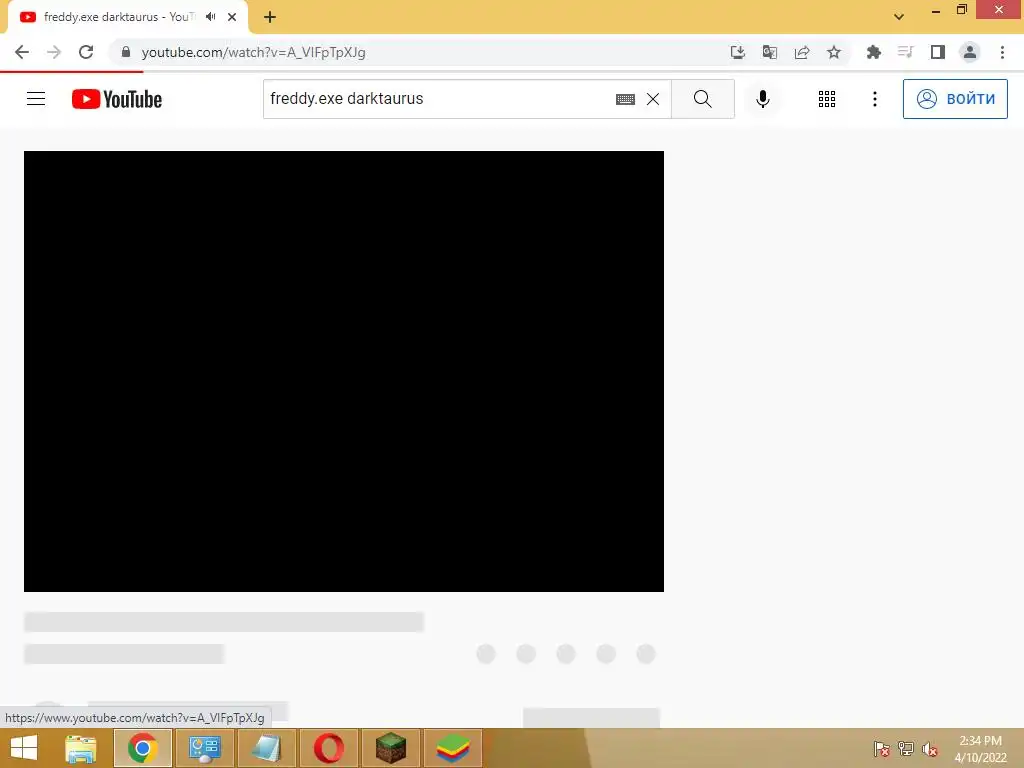Open a new browser tab
This screenshot has height=768, width=1024.
(270, 17)
